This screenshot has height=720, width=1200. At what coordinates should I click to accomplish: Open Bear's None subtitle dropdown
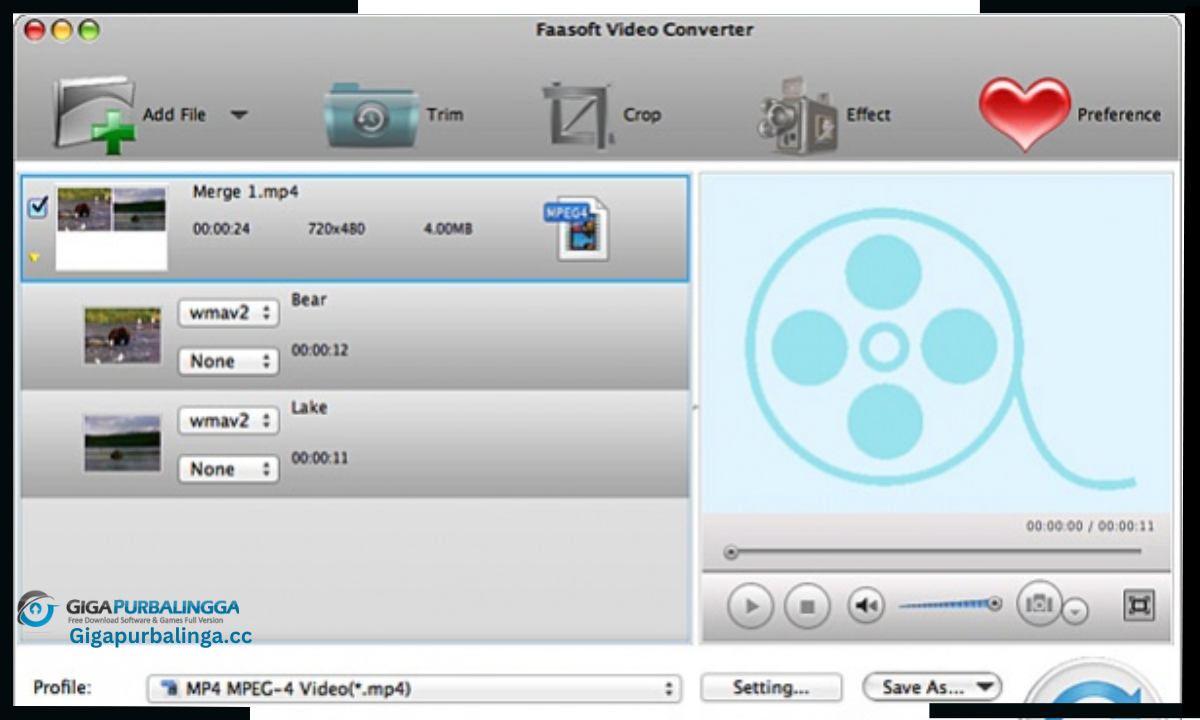tap(228, 361)
